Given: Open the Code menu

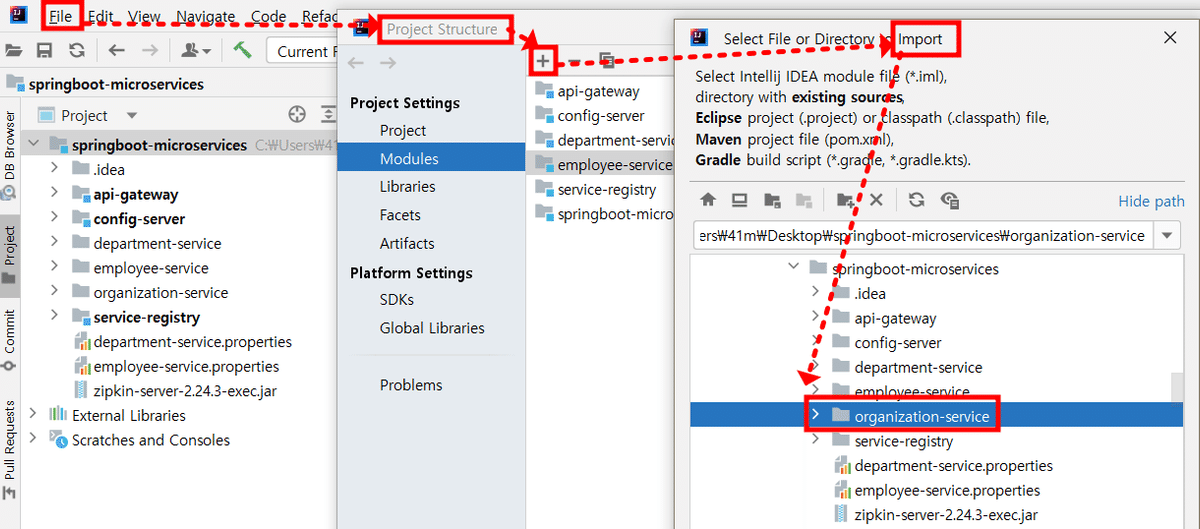Looking at the screenshot, I should [268, 16].
